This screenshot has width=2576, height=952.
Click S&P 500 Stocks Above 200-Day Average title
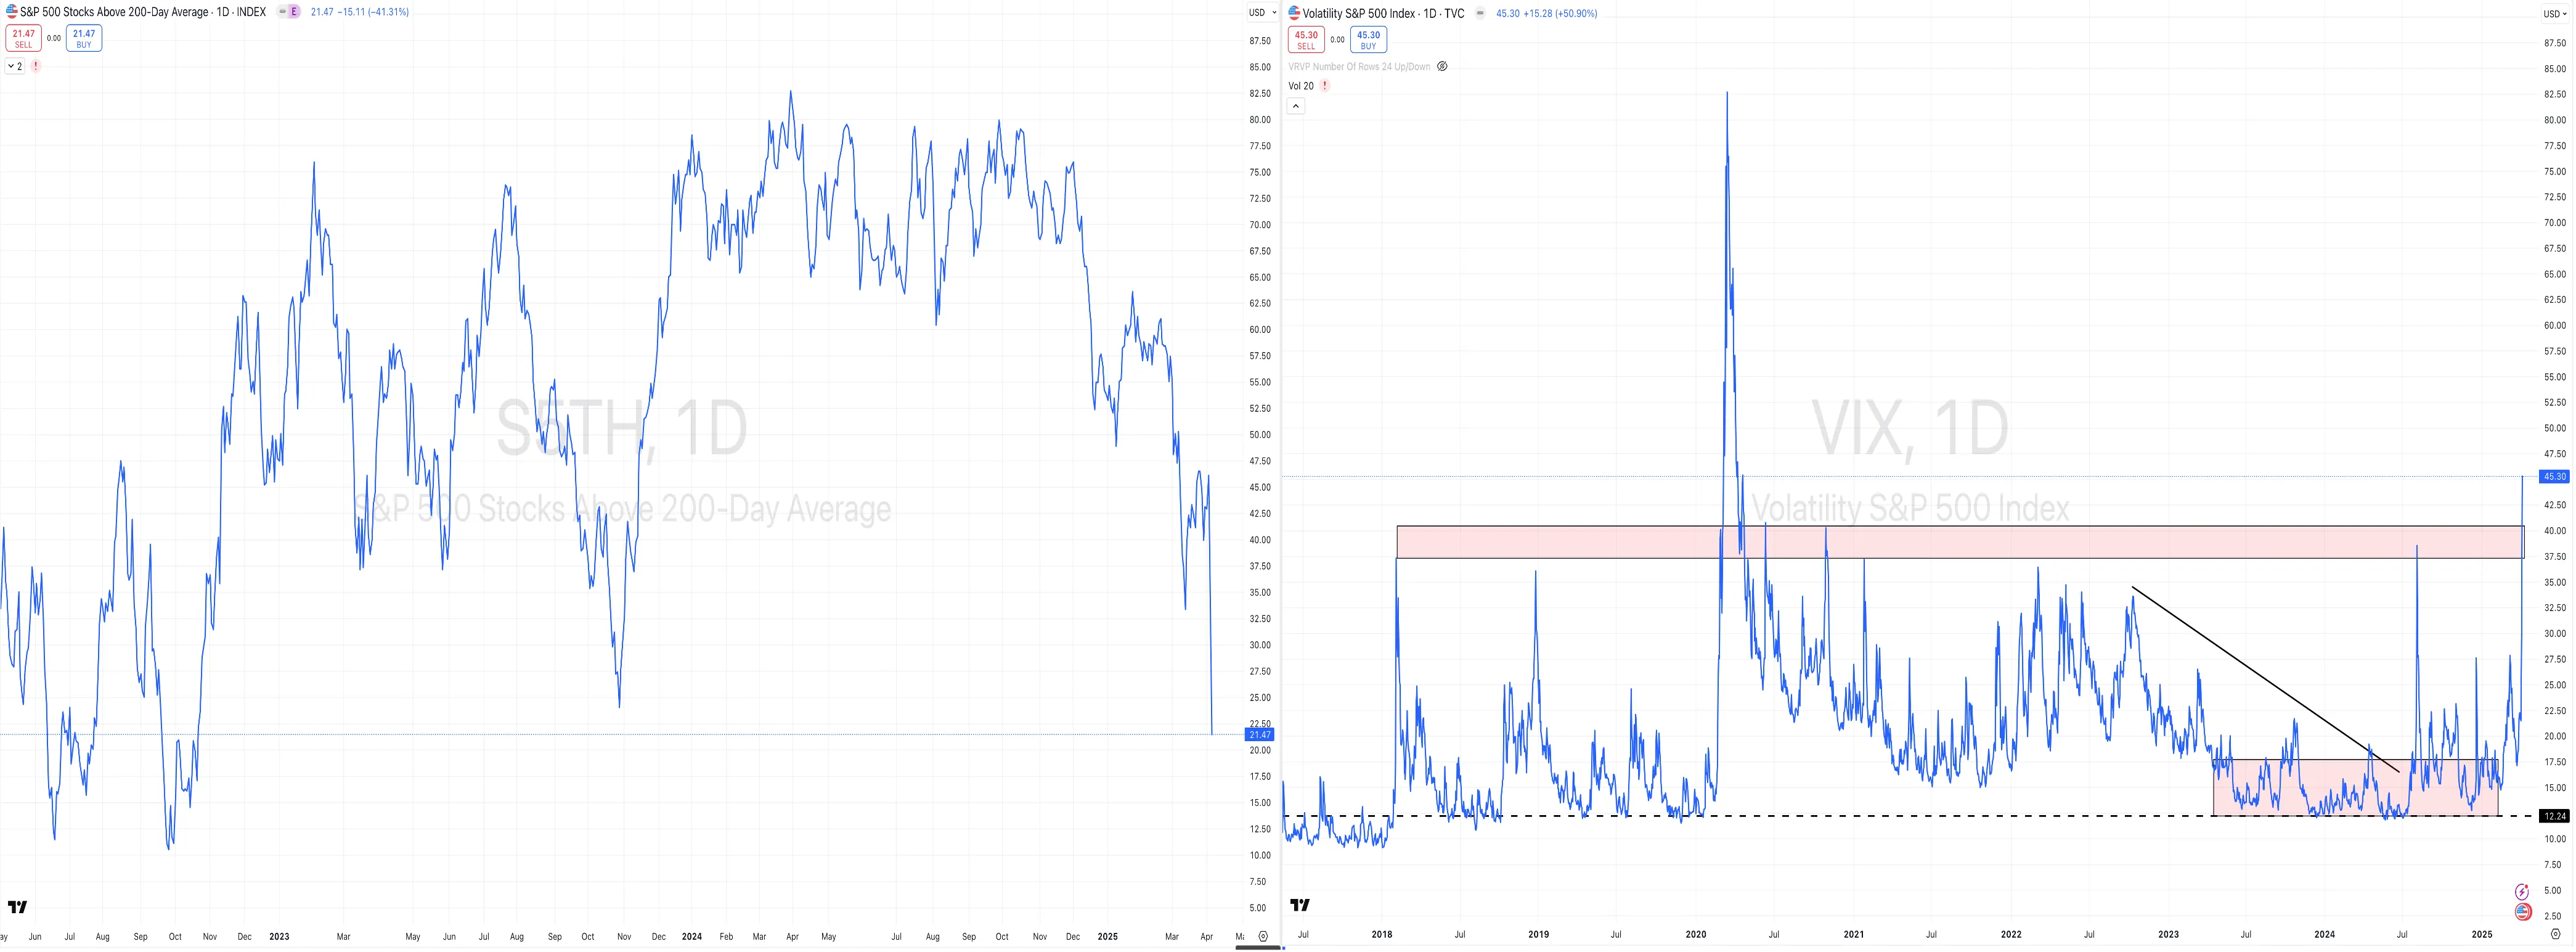[114, 12]
